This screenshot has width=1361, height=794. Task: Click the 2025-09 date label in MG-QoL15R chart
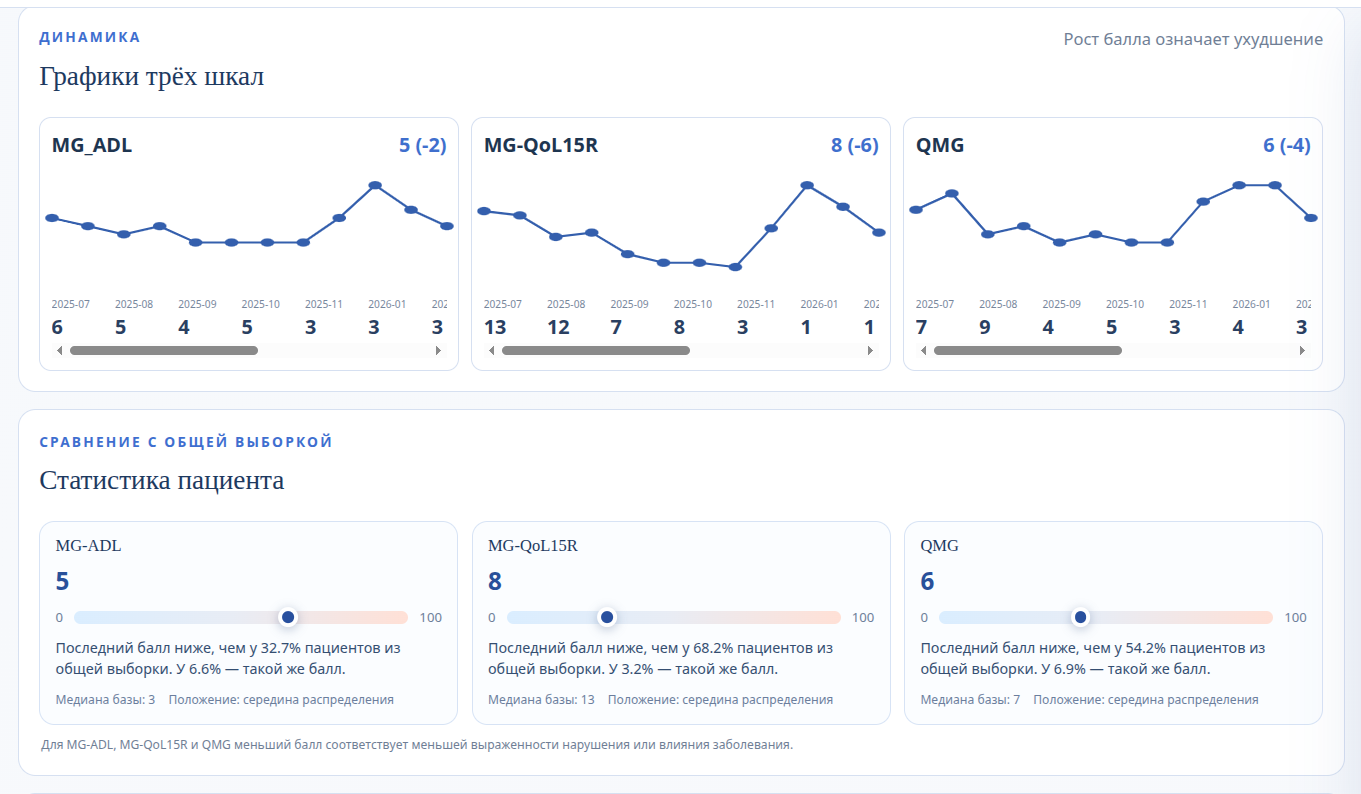coord(629,304)
